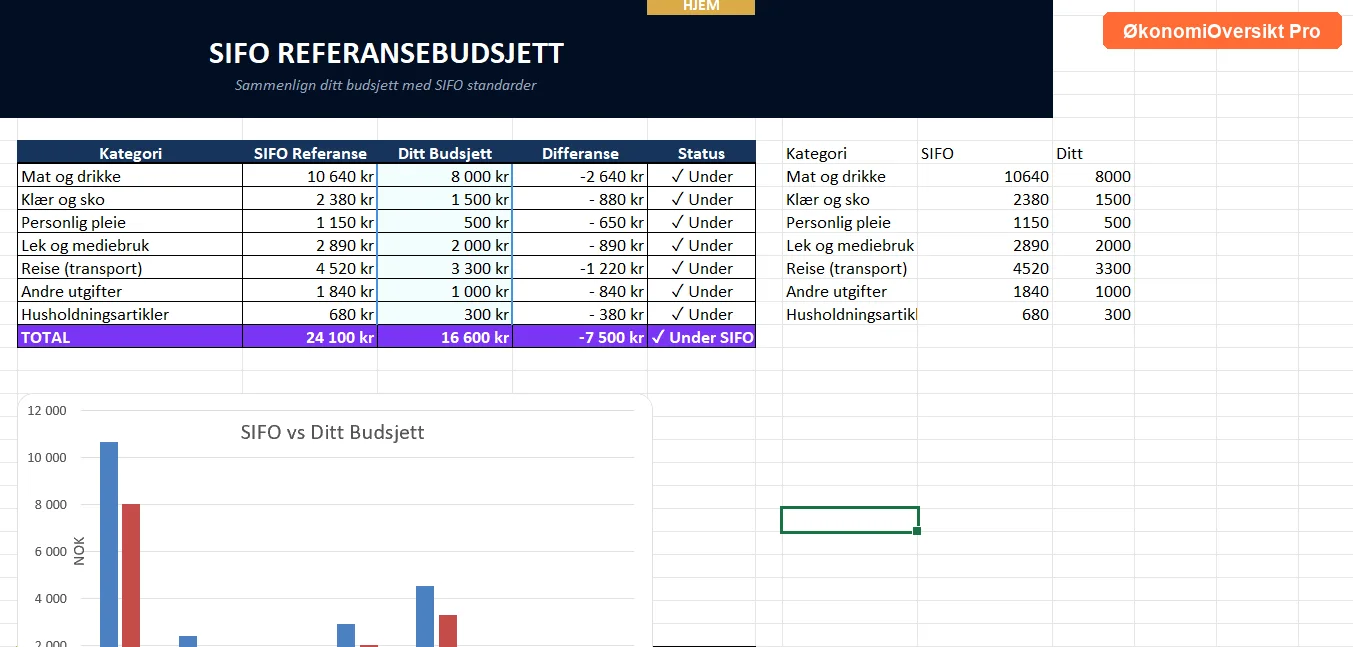Select the 16 600 kr total cell
This screenshot has width=1353, height=647.
445,337
